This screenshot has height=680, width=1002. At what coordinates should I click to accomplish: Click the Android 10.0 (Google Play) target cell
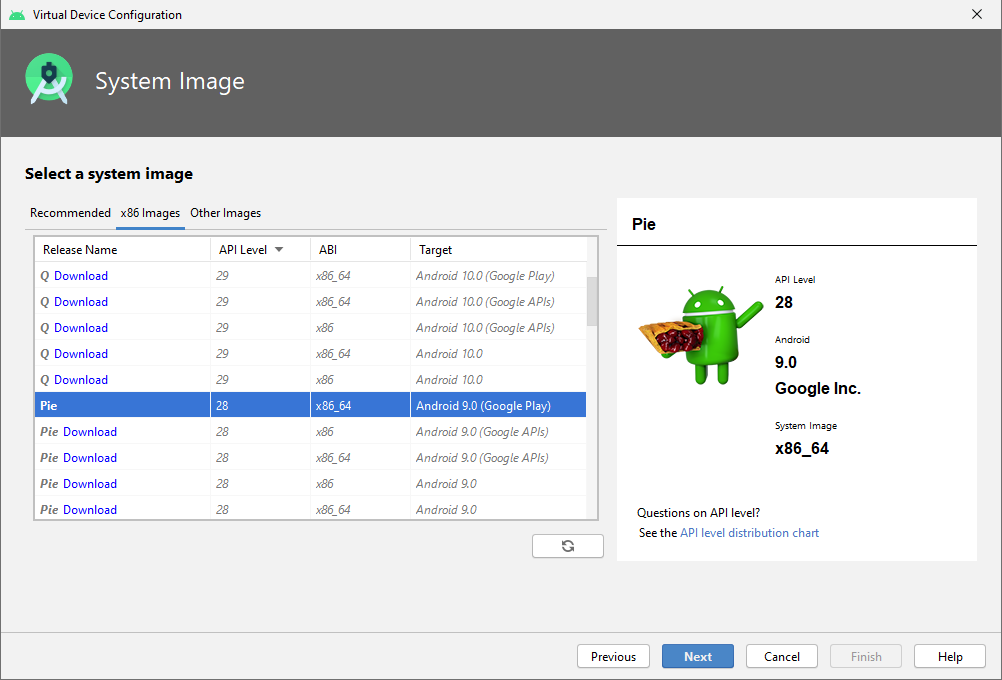click(x=498, y=275)
